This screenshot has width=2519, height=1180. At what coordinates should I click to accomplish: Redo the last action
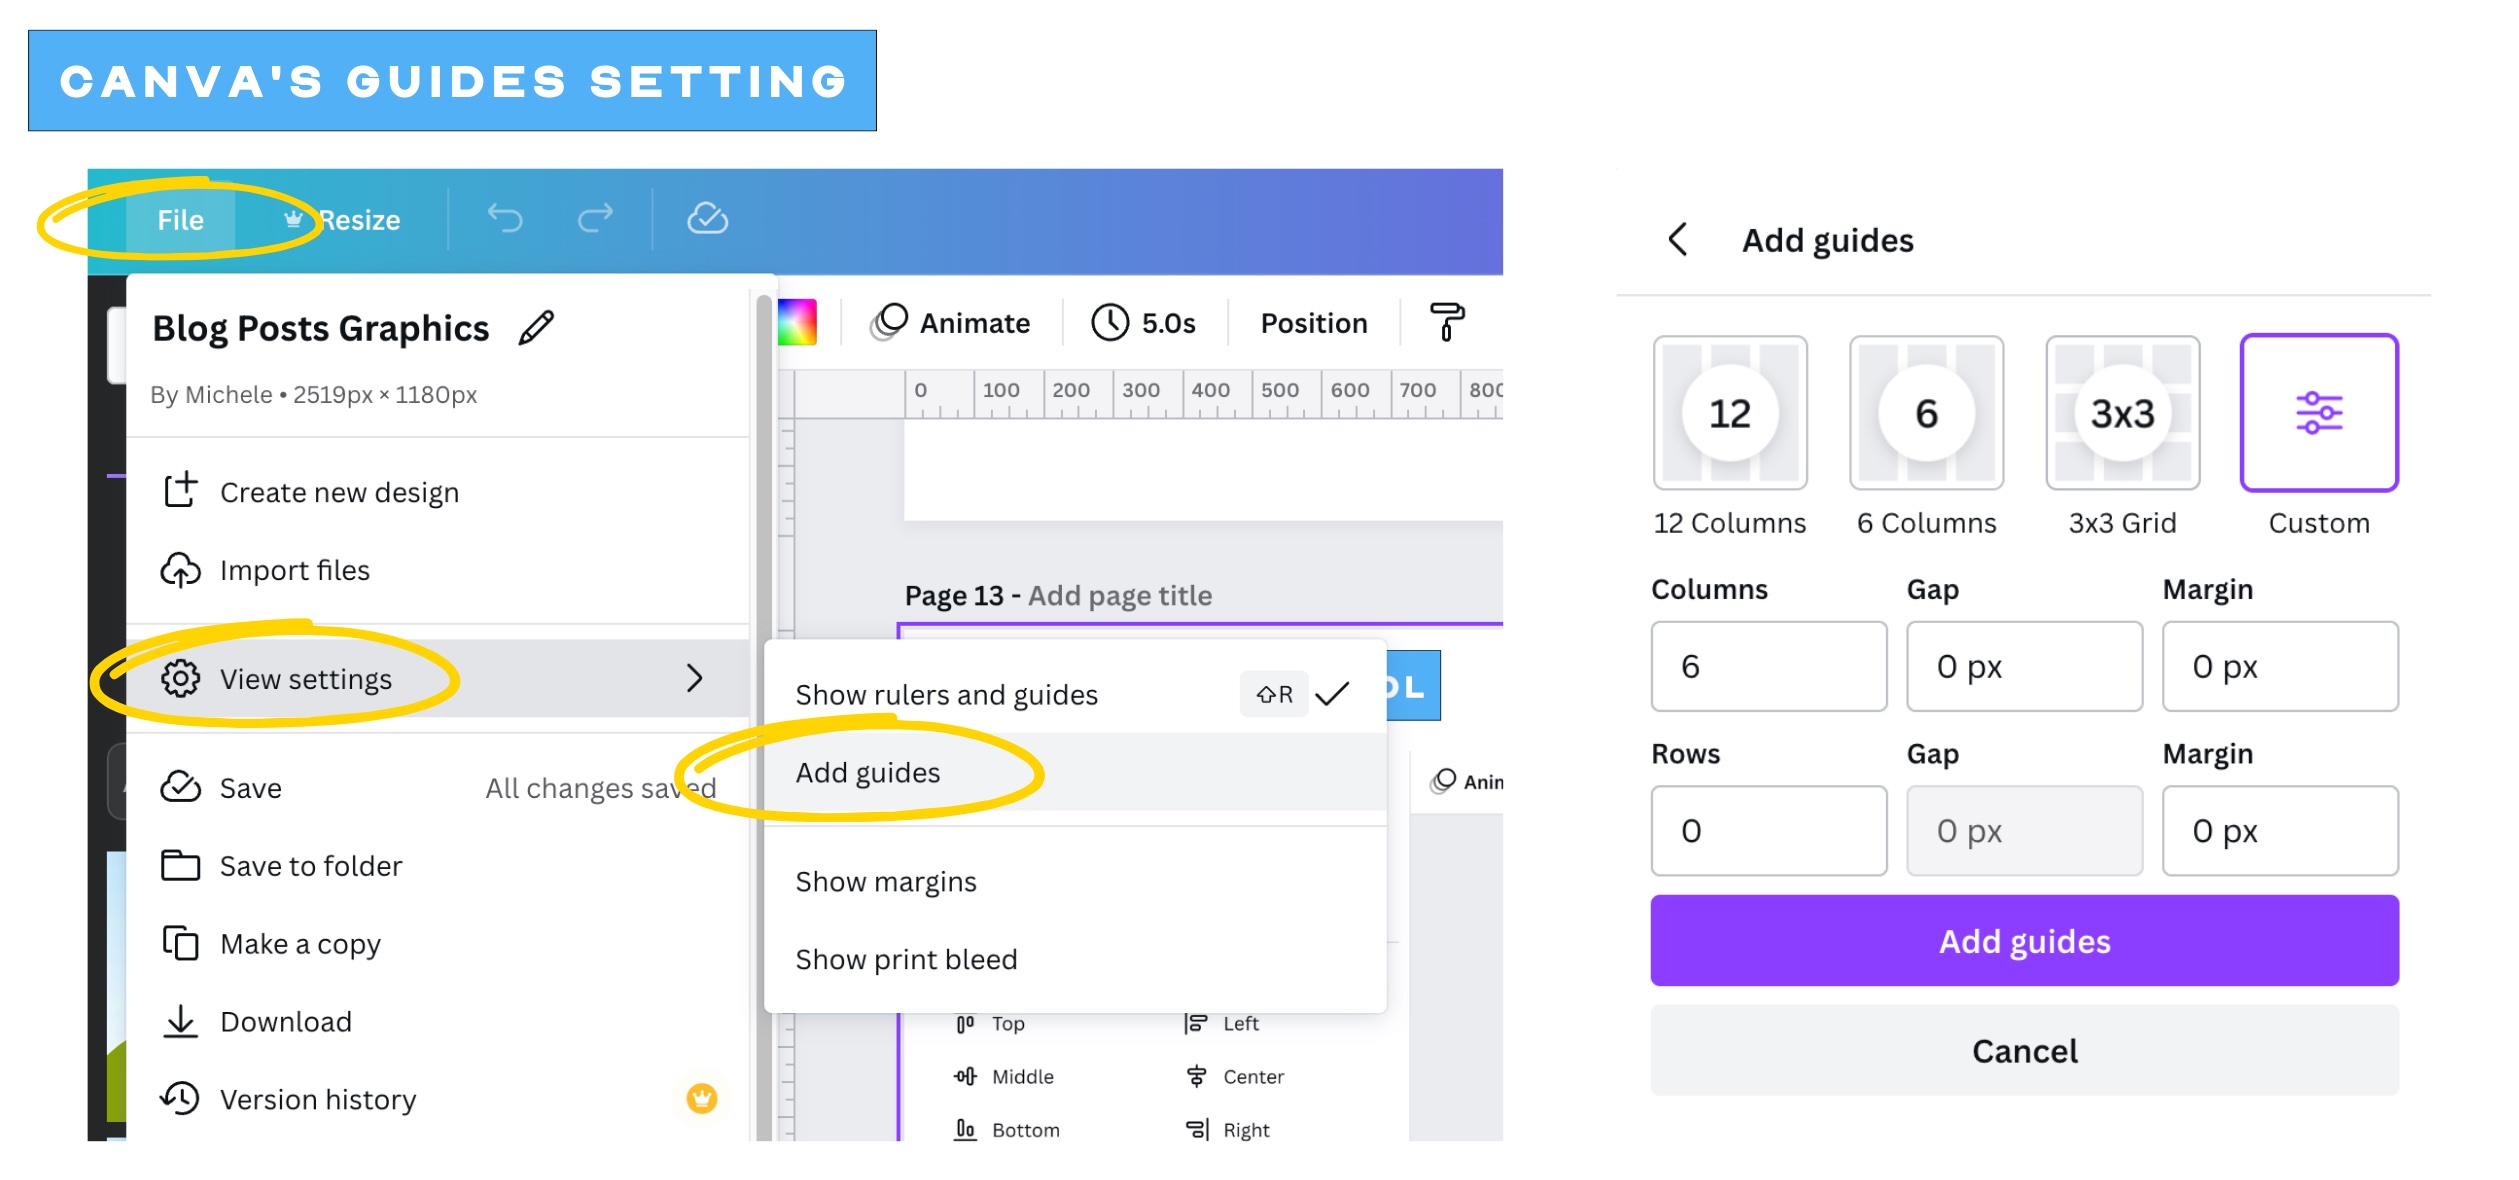[x=594, y=220]
